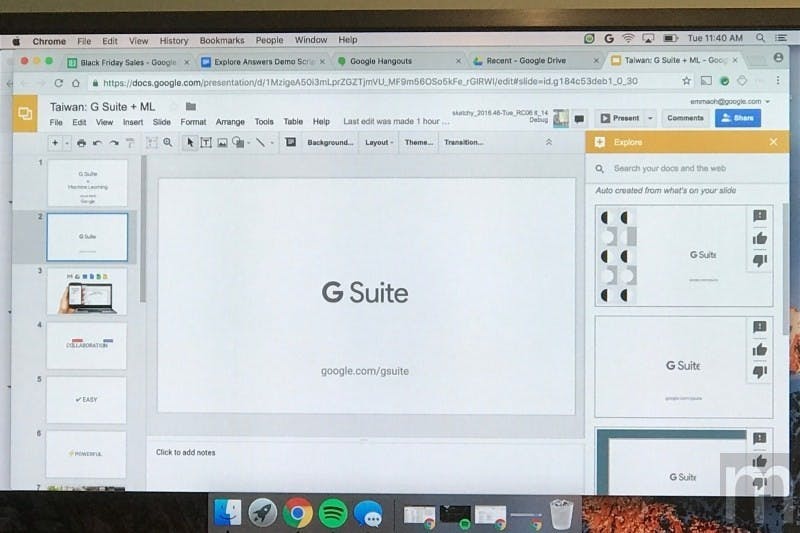Open the Arrange menu
Screen dimensions: 800x533
click(x=230, y=122)
